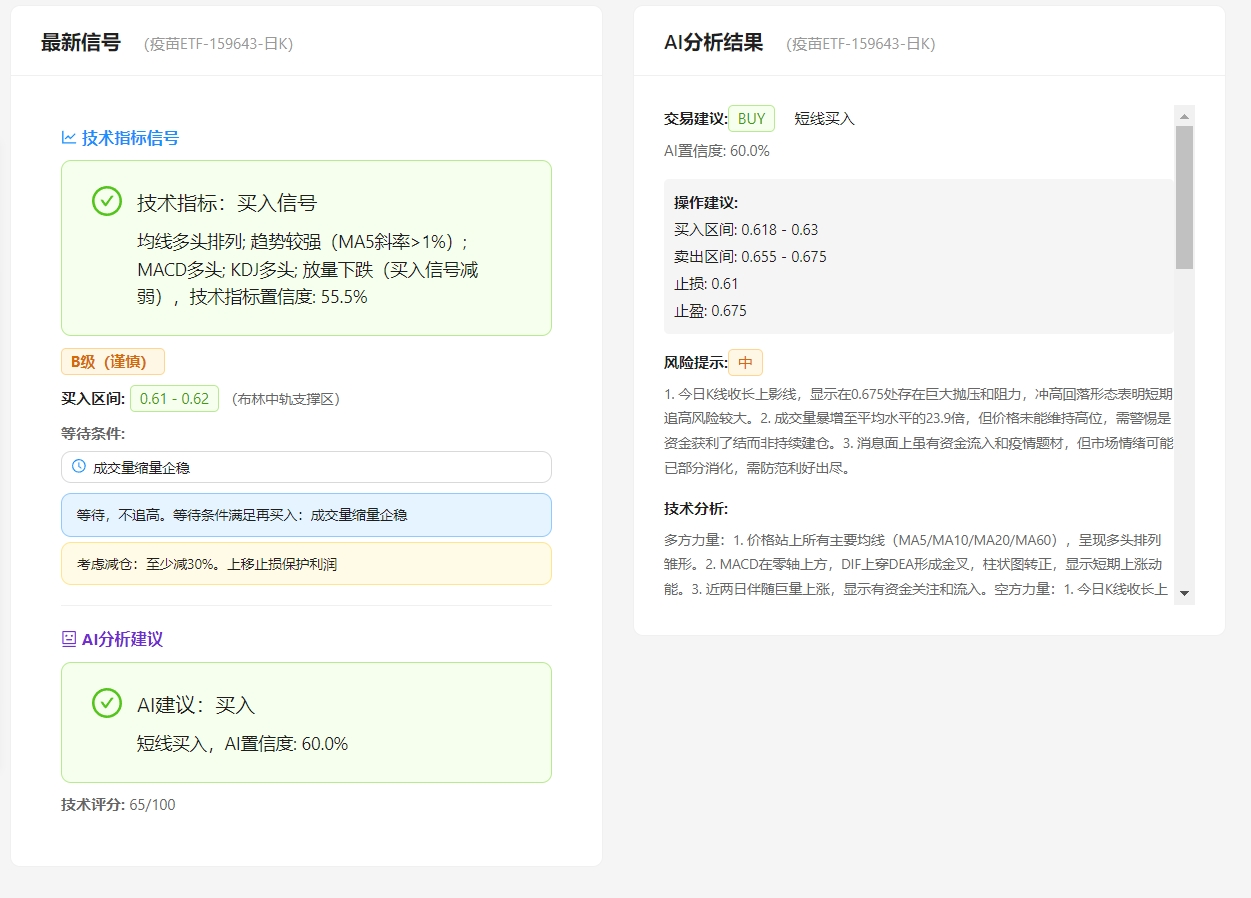1251x898 pixels.
Task: Open the AI分析建议 section heading
Action: coord(122,639)
